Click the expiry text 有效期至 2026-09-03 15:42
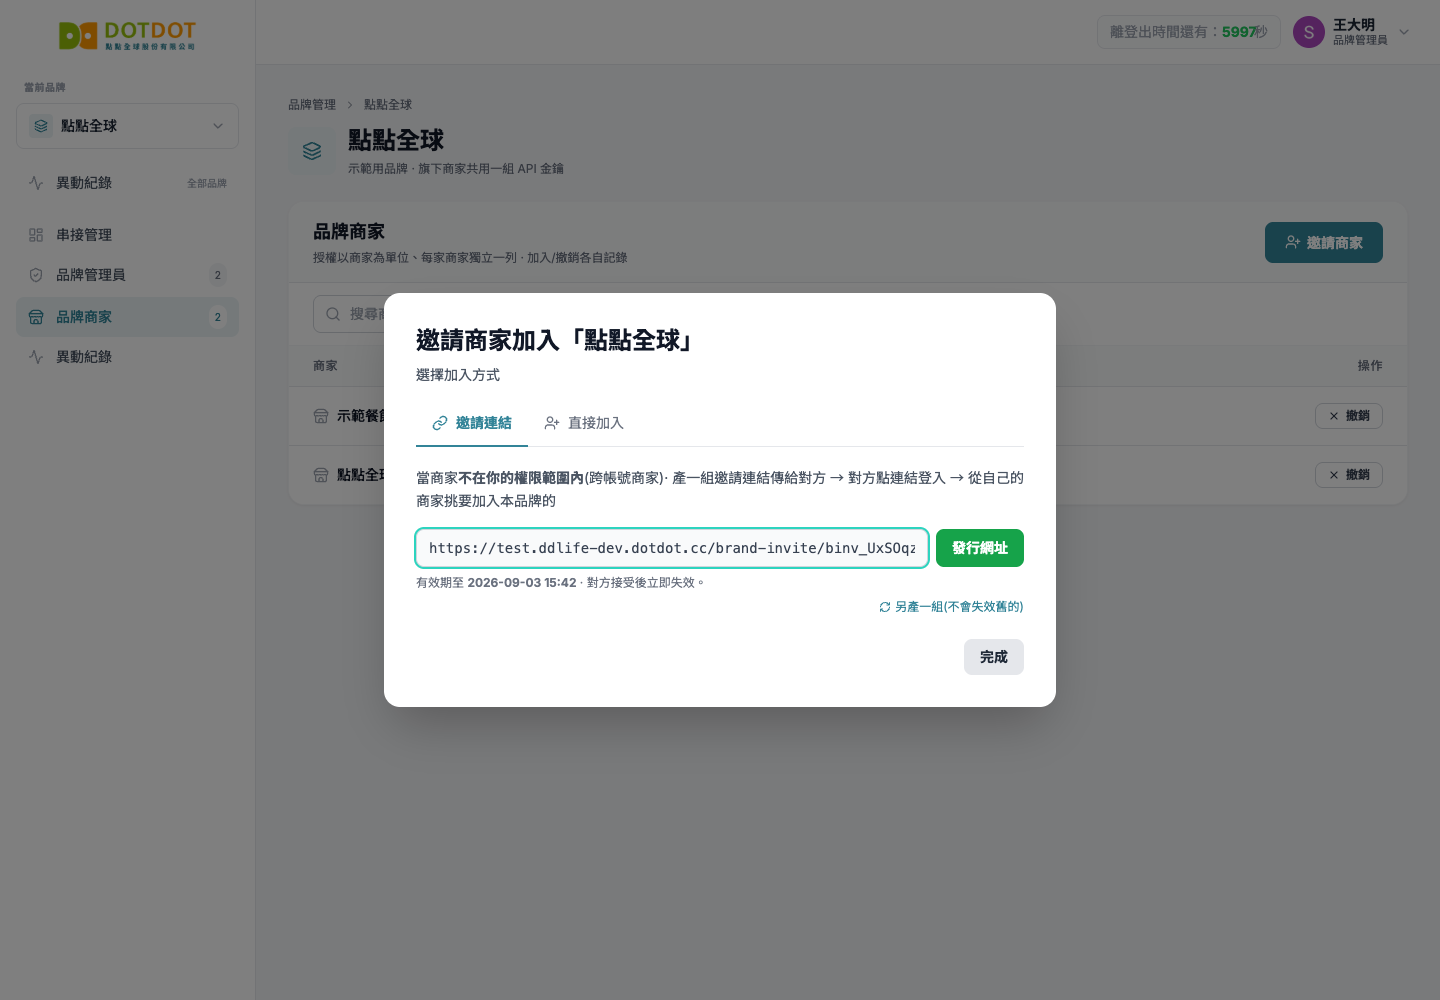The height and width of the screenshot is (1000, 1440). [x=496, y=582]
